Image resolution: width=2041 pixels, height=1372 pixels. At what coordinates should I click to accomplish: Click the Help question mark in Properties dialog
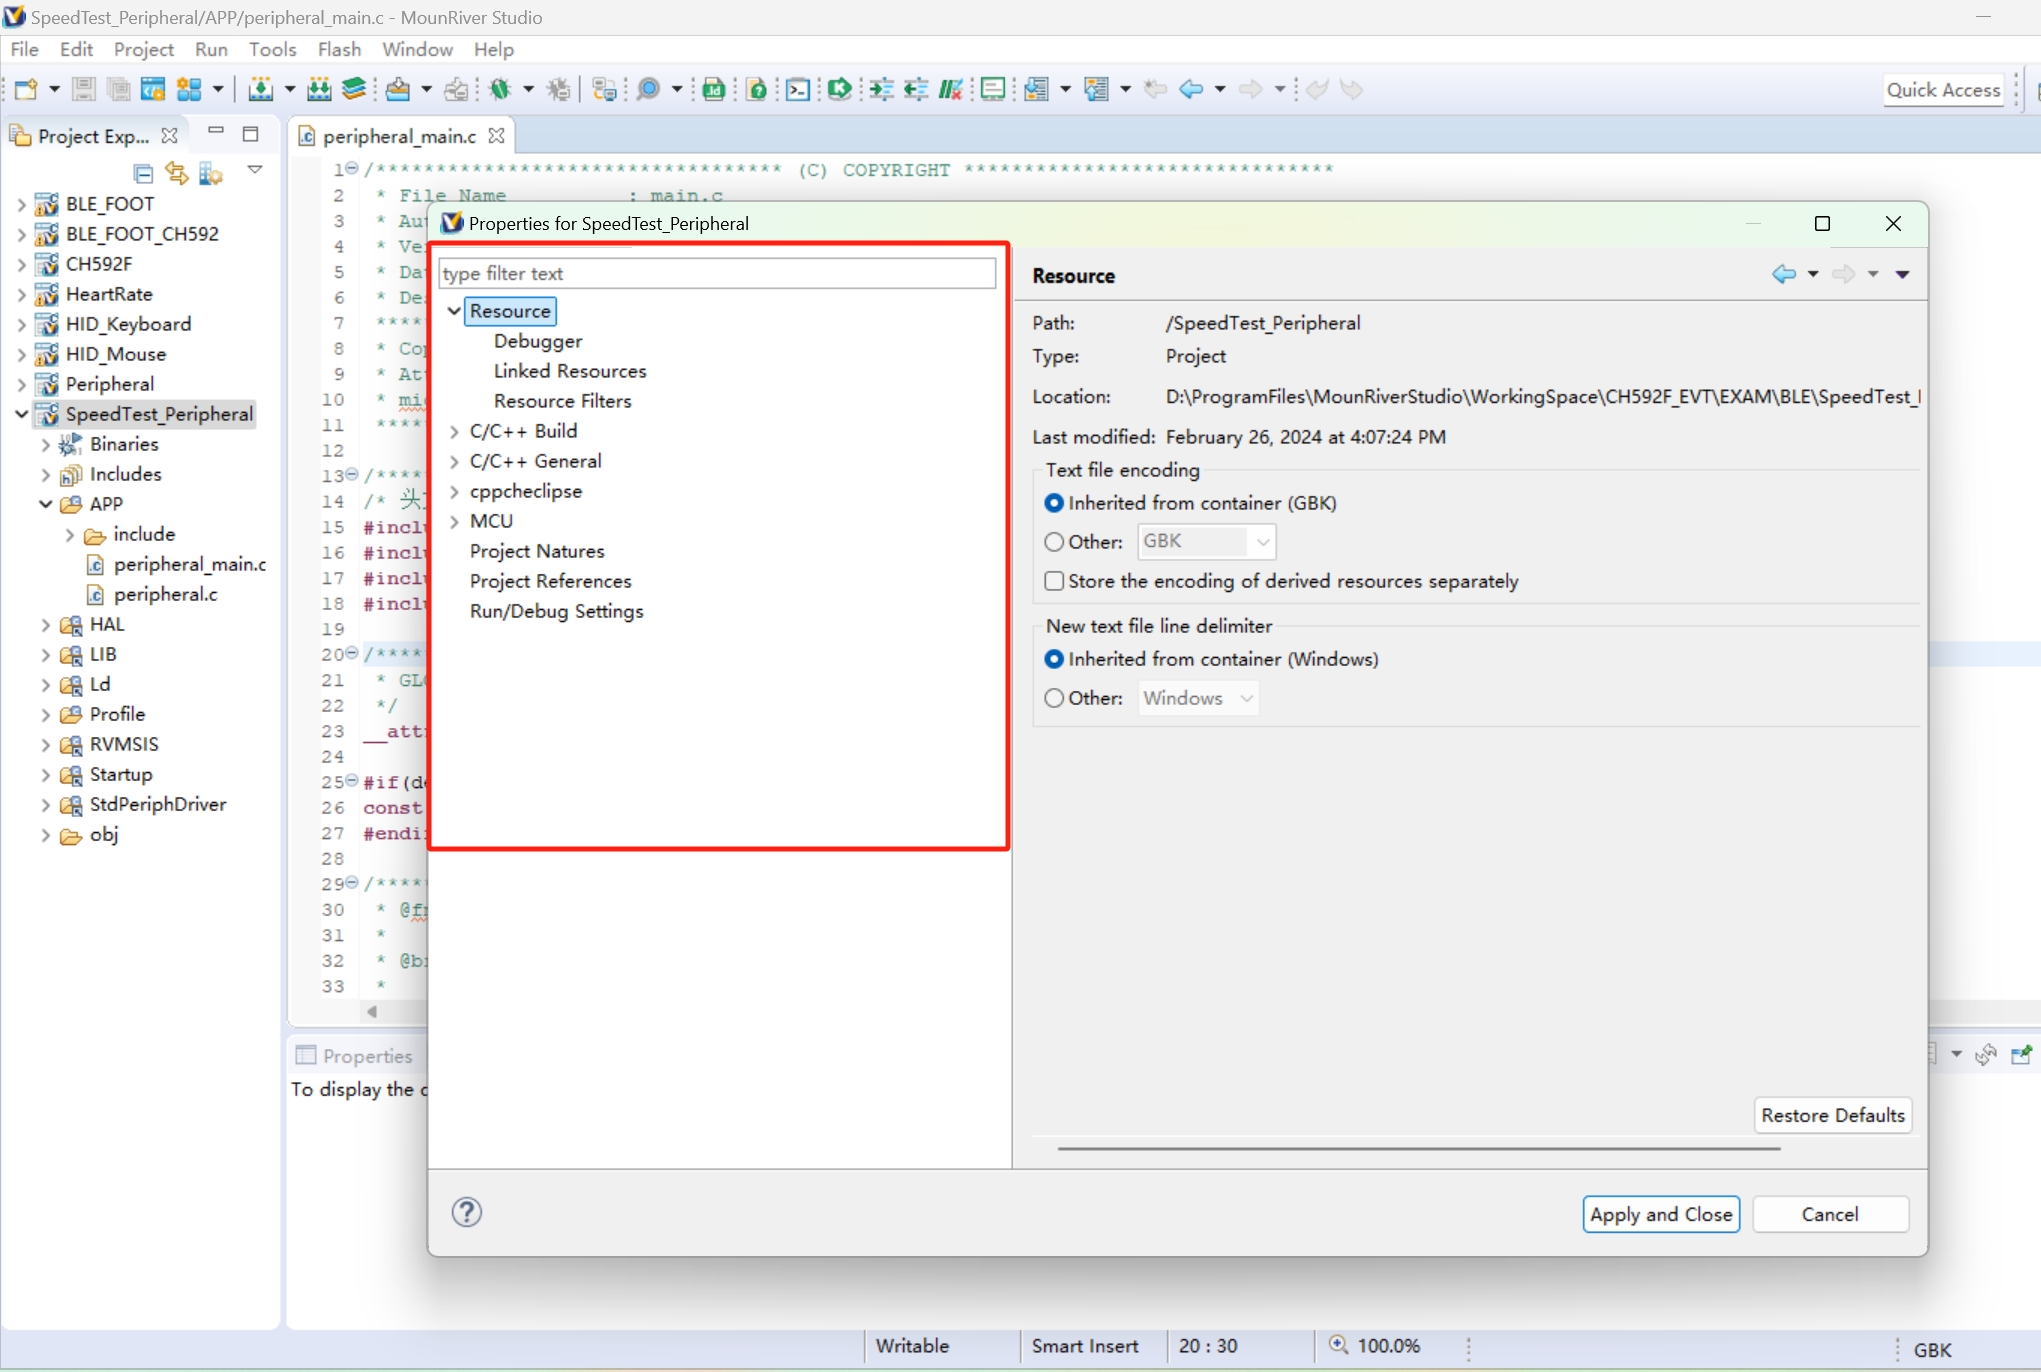467,1212
